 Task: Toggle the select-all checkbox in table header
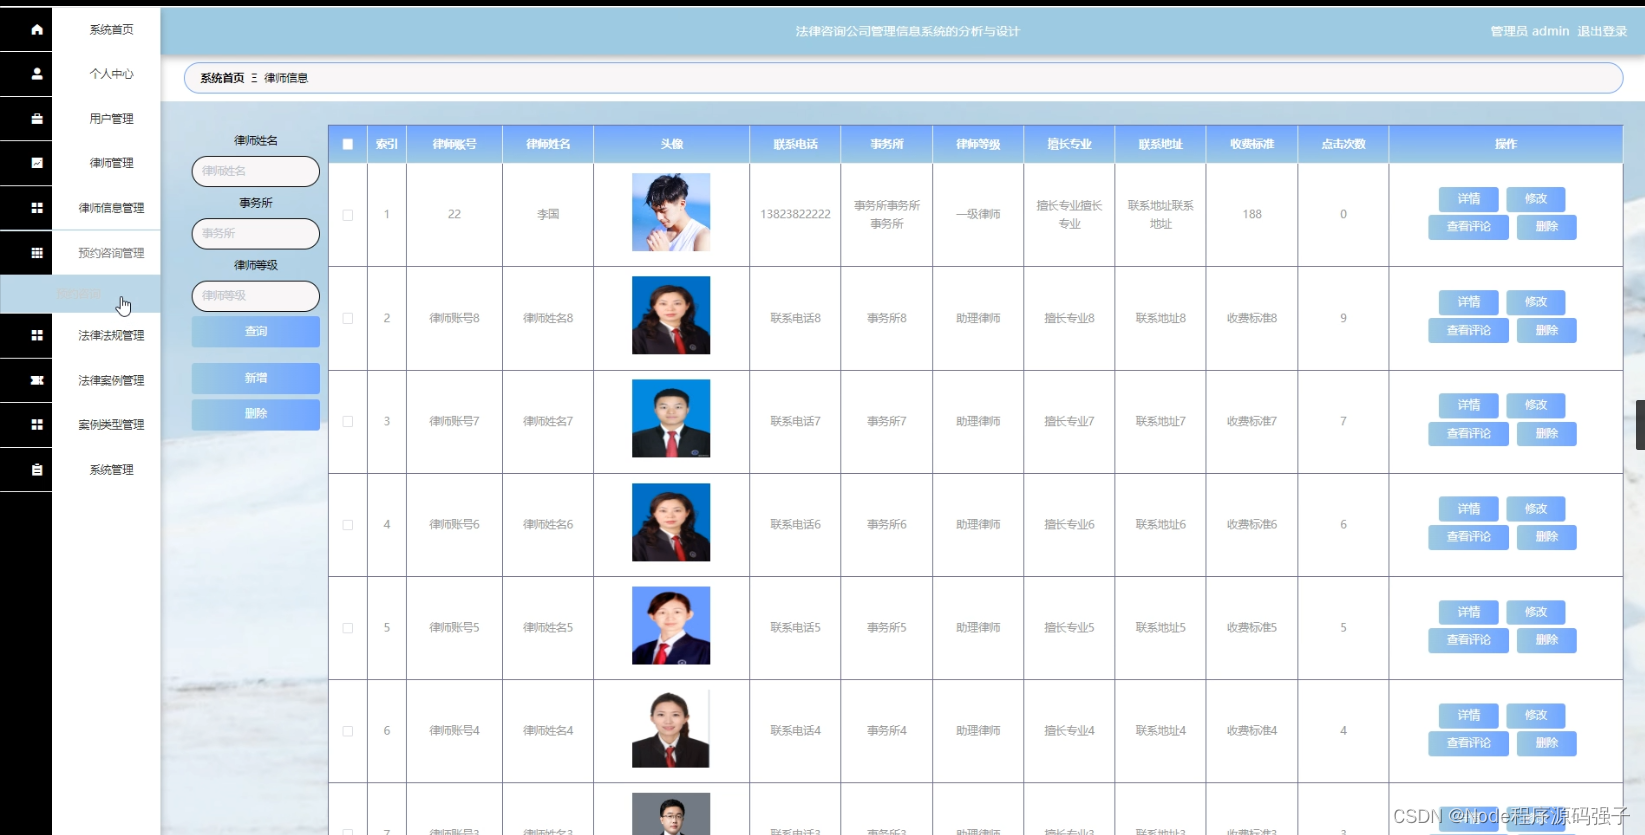(348, 144)
